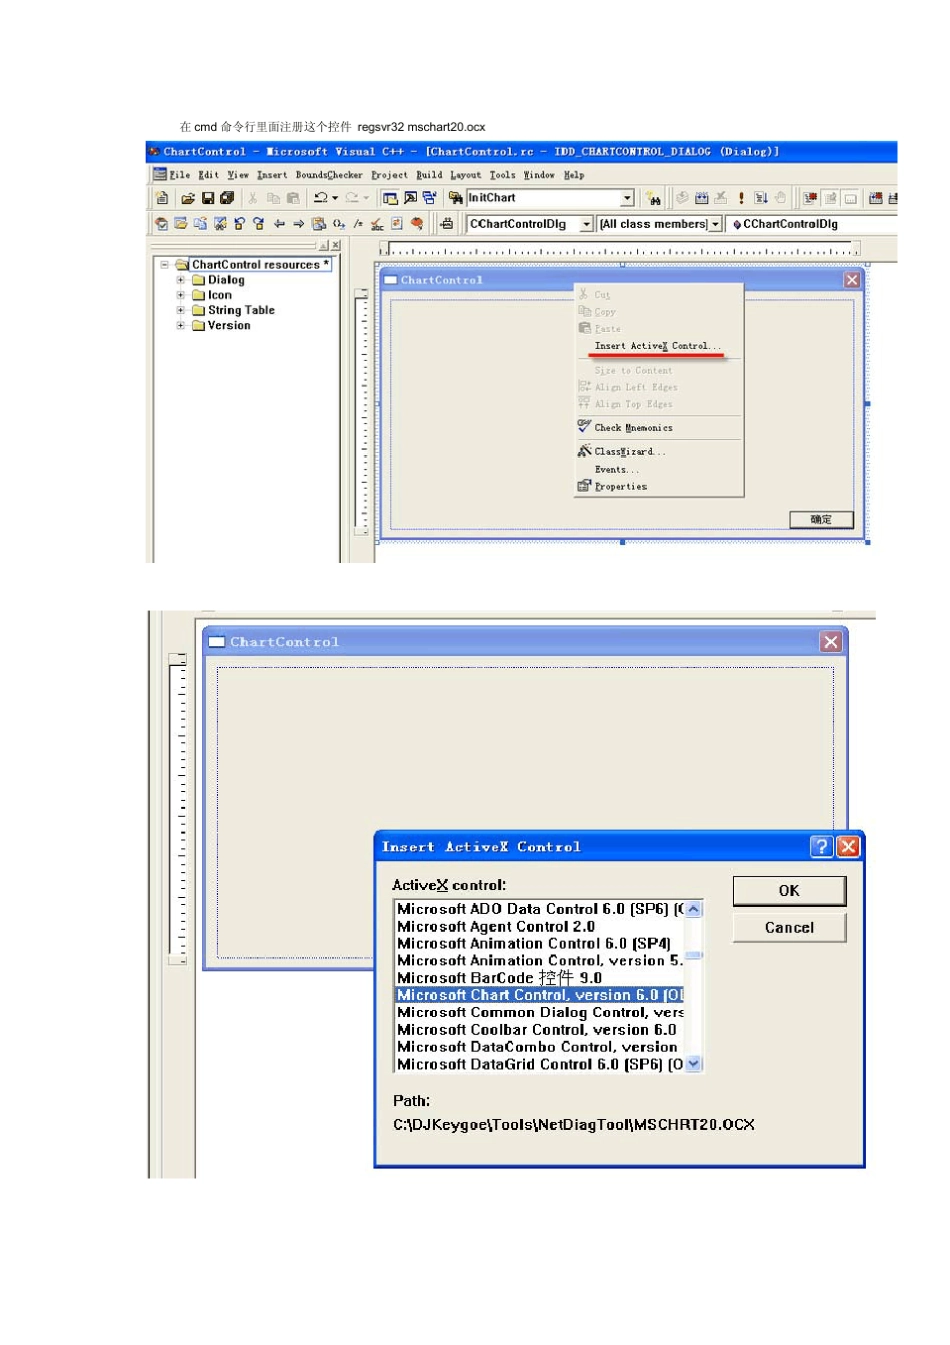Open the File menu
This screenshot has width=950, height=1345.
pos(179,175)
